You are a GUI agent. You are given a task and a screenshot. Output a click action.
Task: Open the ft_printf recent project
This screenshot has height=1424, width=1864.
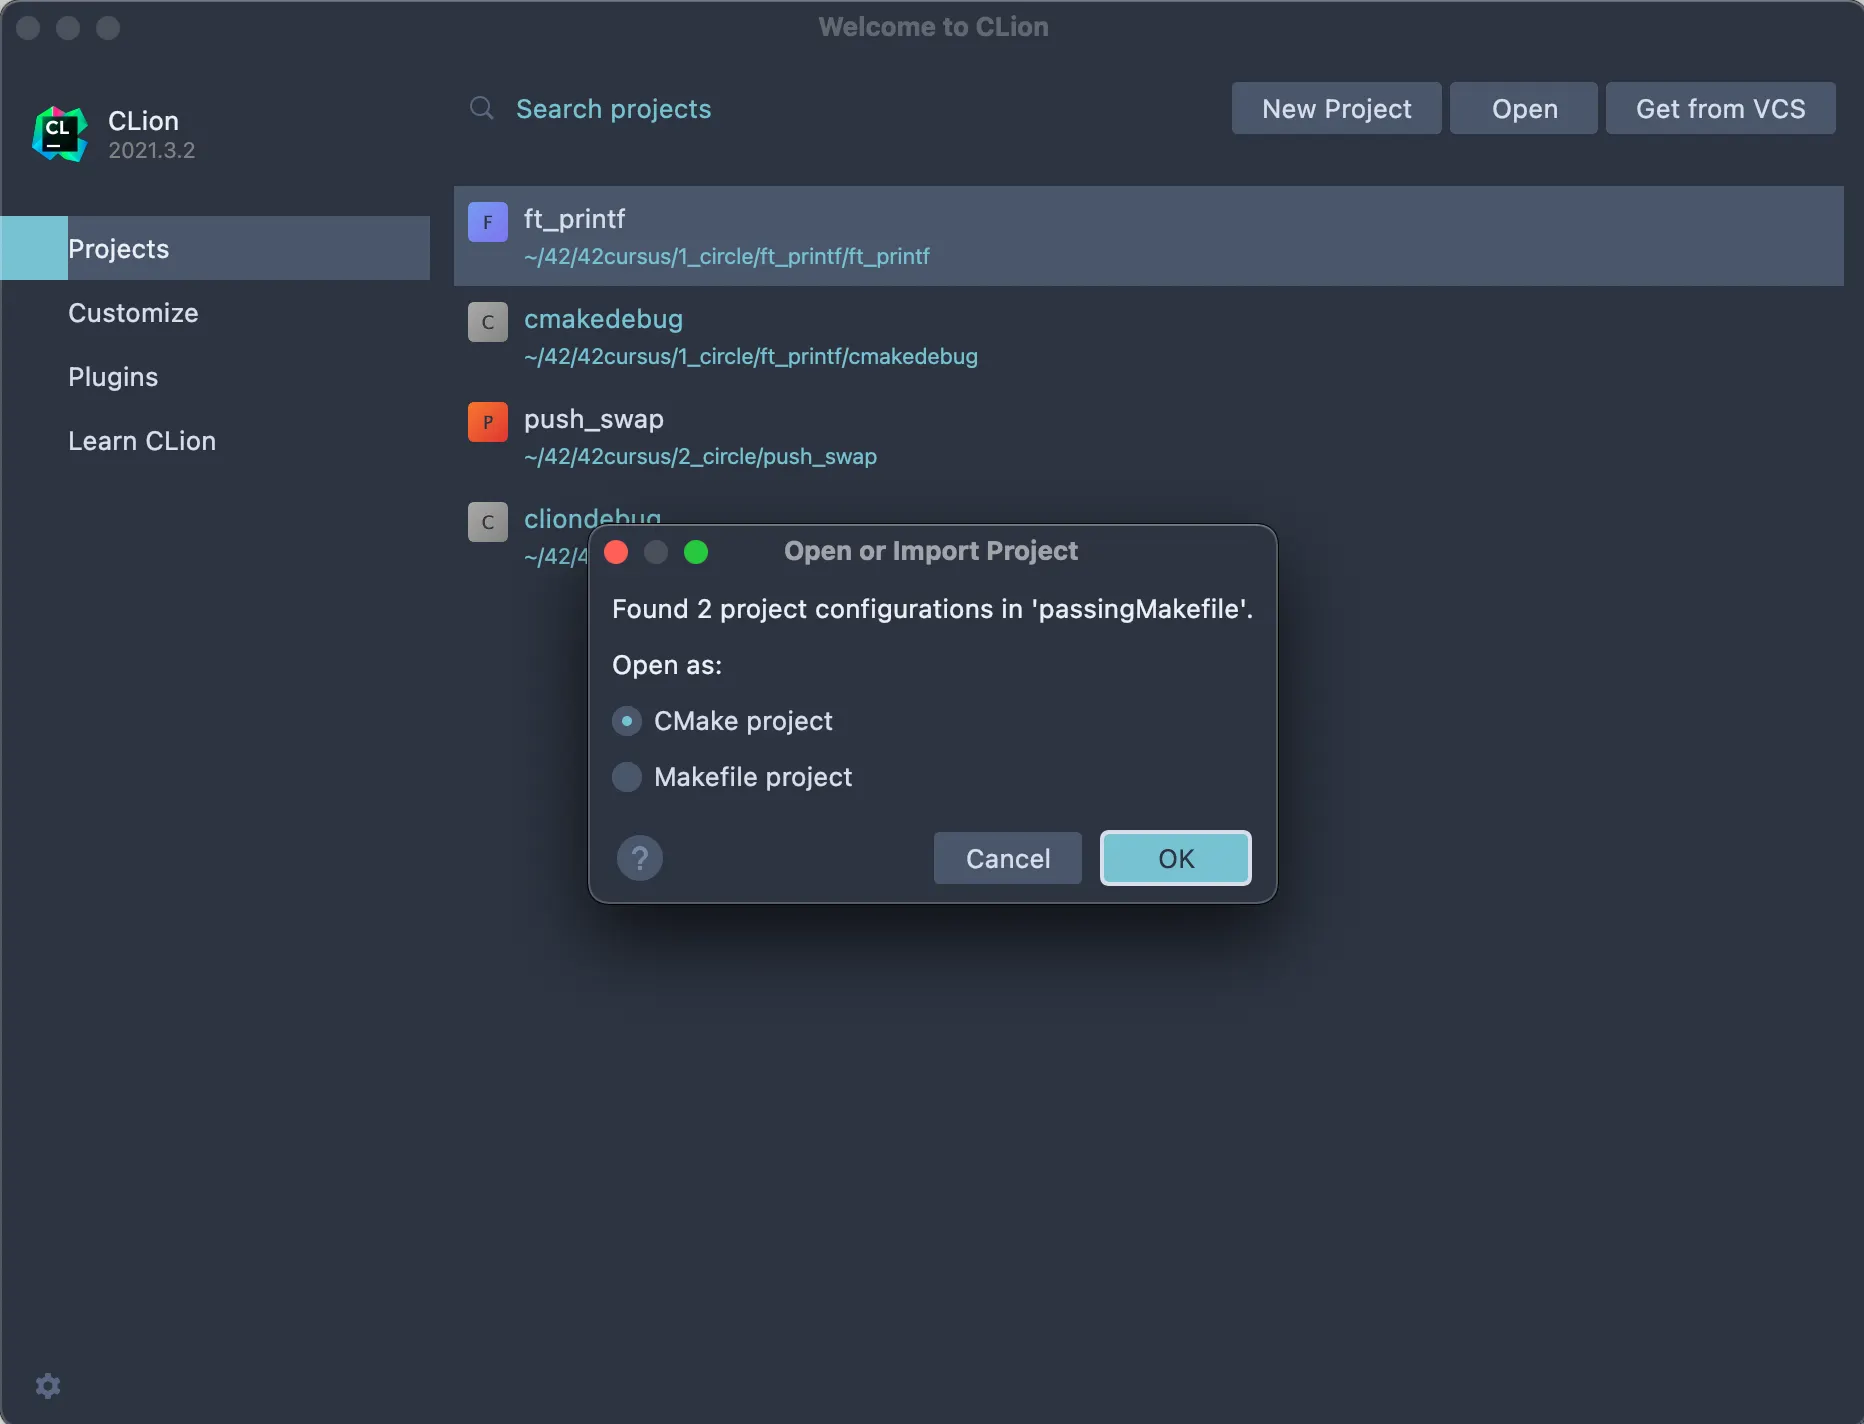click(x=1149, y=236)
